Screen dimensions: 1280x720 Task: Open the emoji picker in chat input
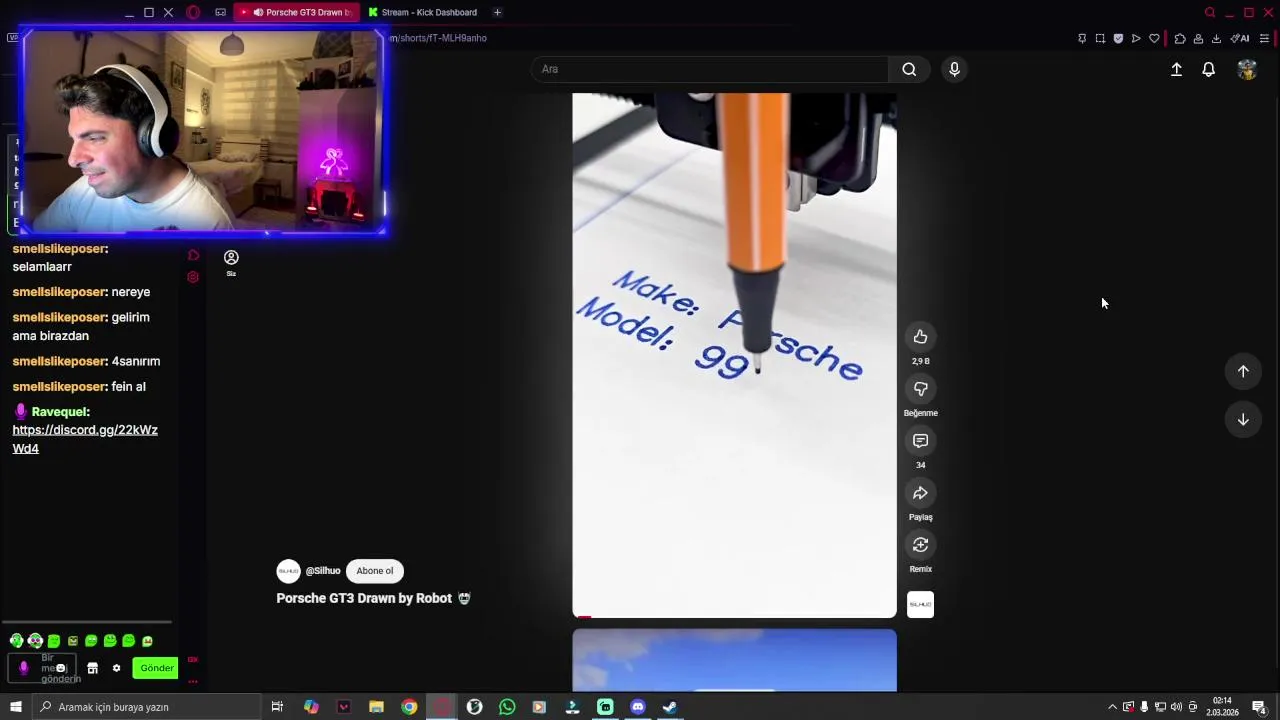[61, 668]
